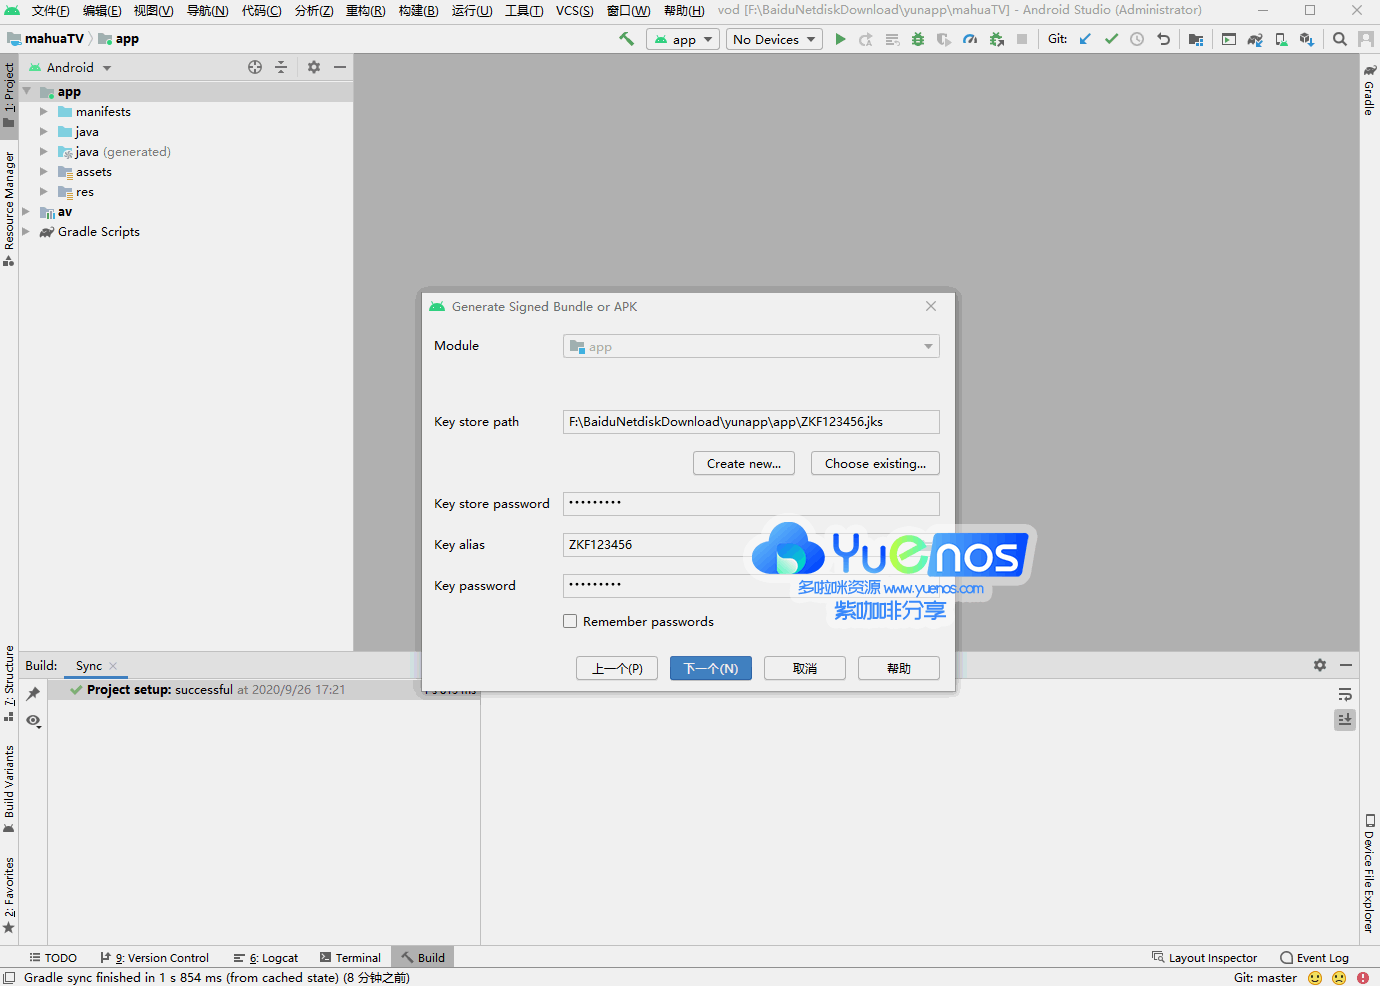Sync project with Gradle files

tap(1255, 39)
